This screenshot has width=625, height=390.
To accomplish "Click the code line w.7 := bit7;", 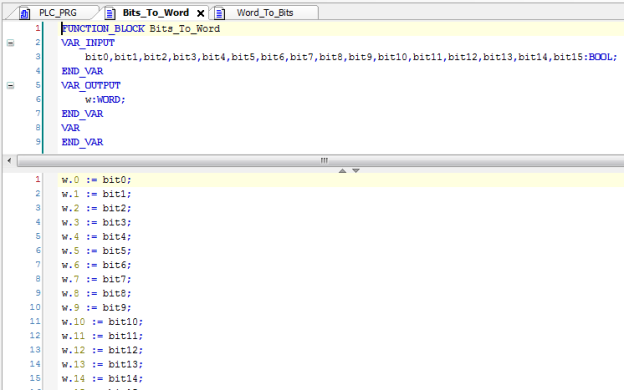I will (x=96, y=279).
